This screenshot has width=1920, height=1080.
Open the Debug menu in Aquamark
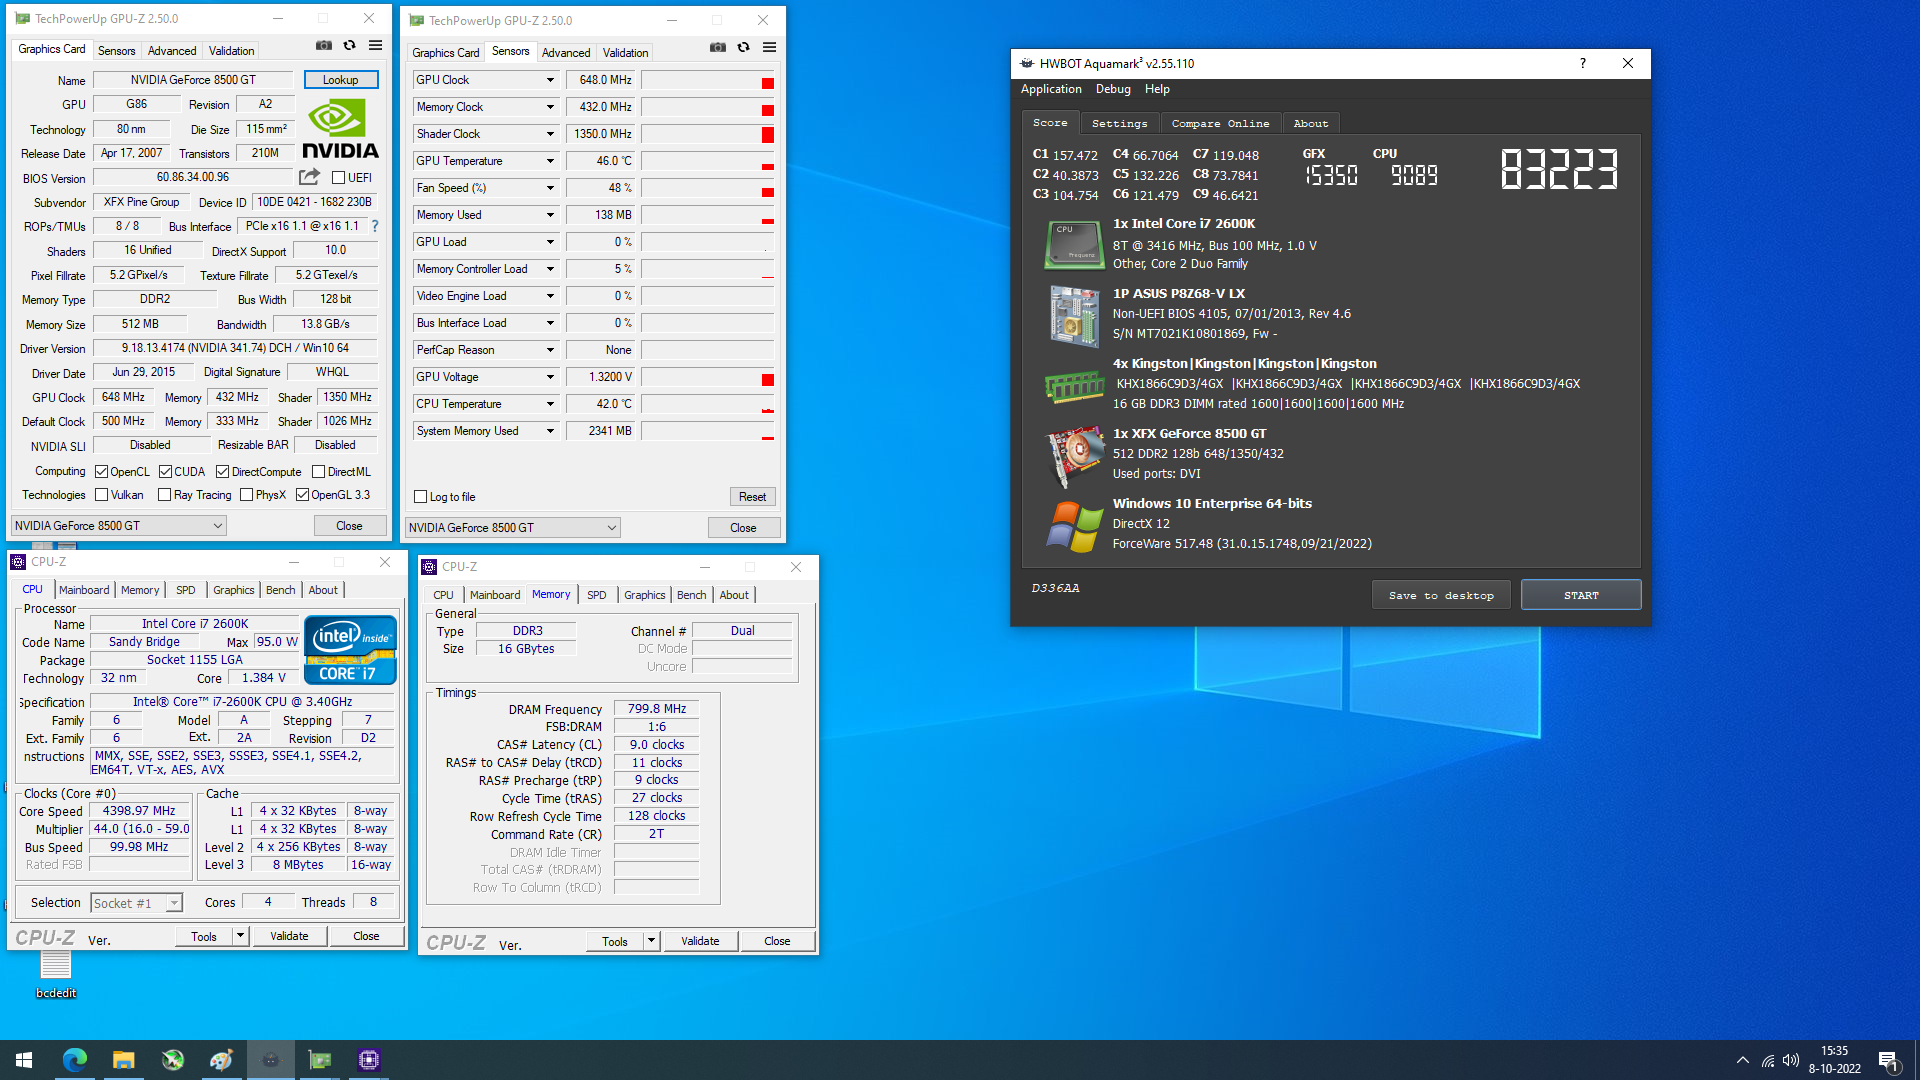coord(1113,89)
